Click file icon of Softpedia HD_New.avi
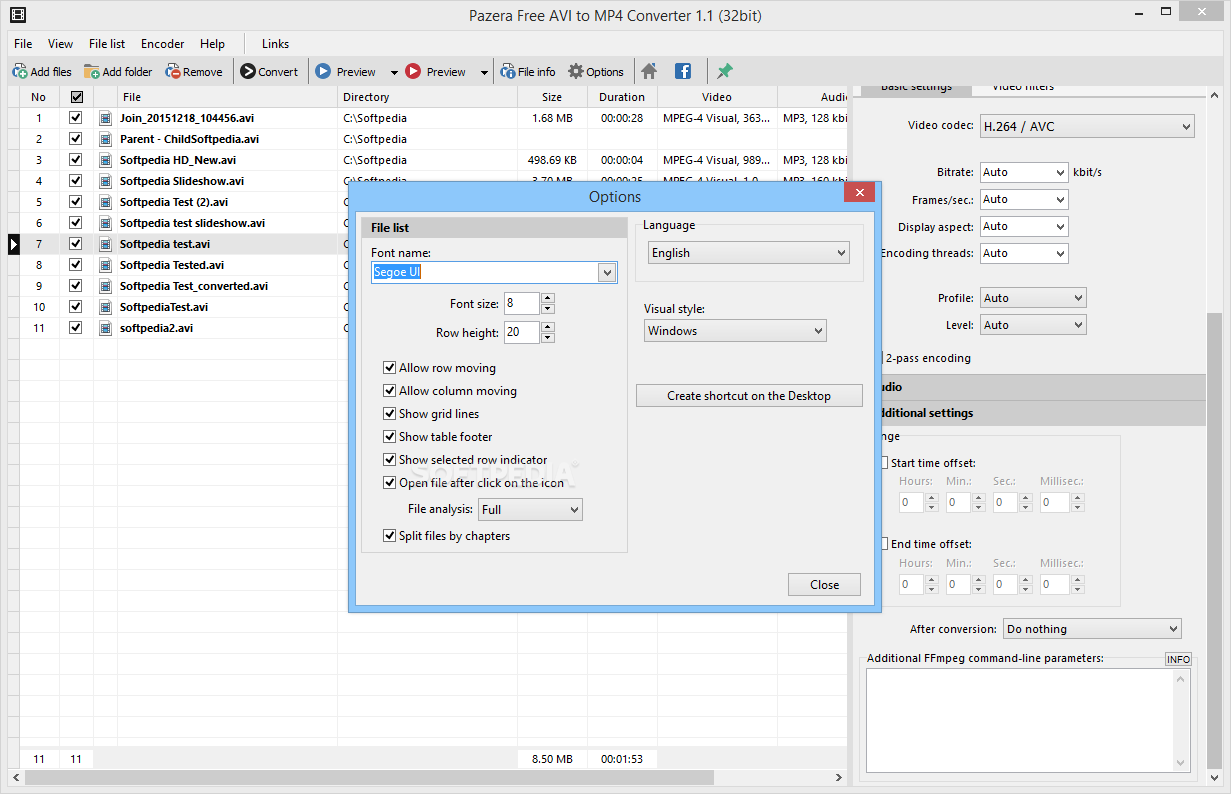The image size is (1231, 794). (x=105, y=160)
